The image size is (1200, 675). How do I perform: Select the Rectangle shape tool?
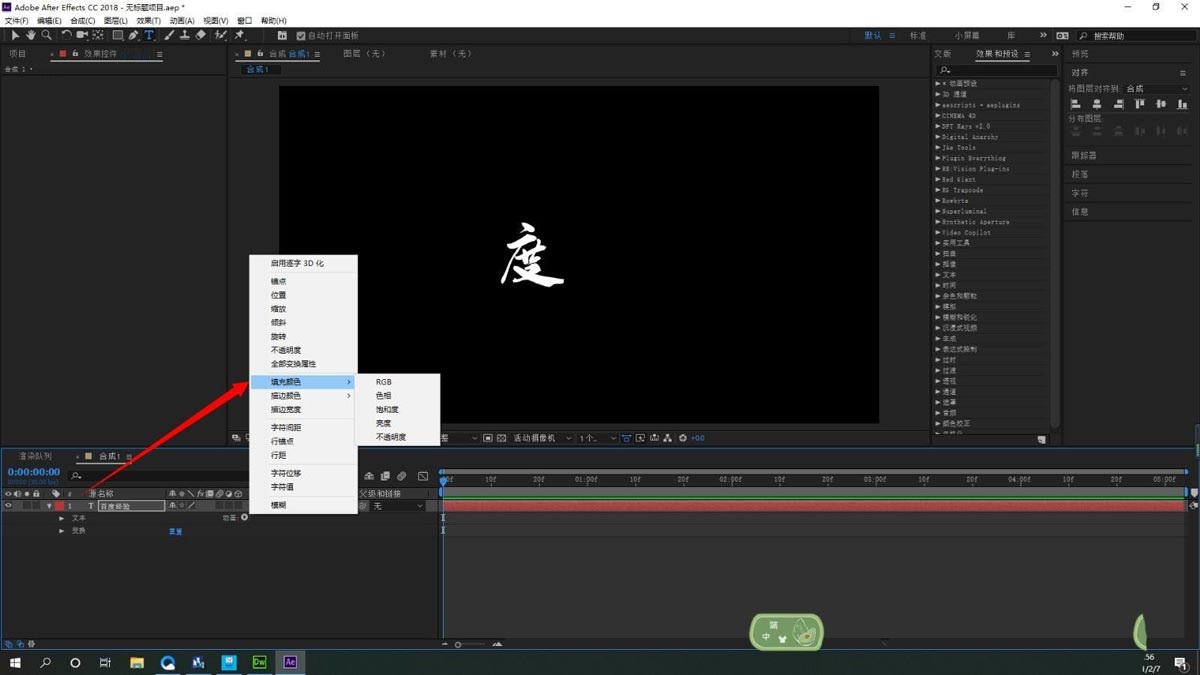[x=116, y=35]
